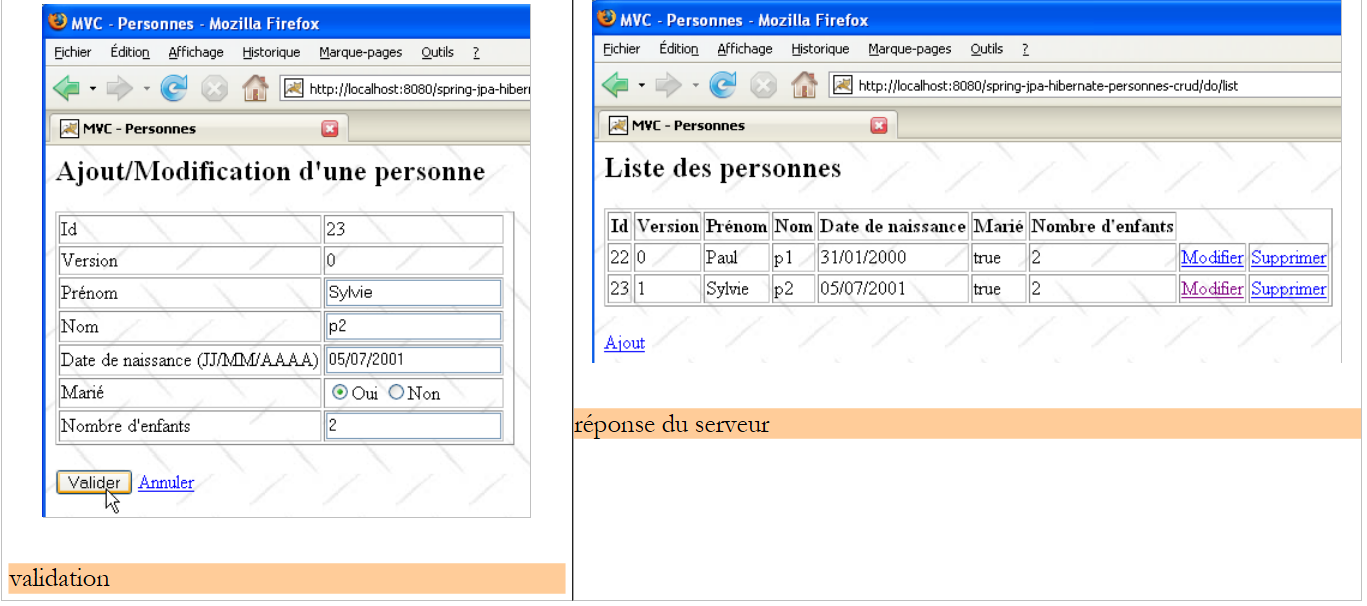
Task: Click the Valider button
Action: [x=94, y=483]
